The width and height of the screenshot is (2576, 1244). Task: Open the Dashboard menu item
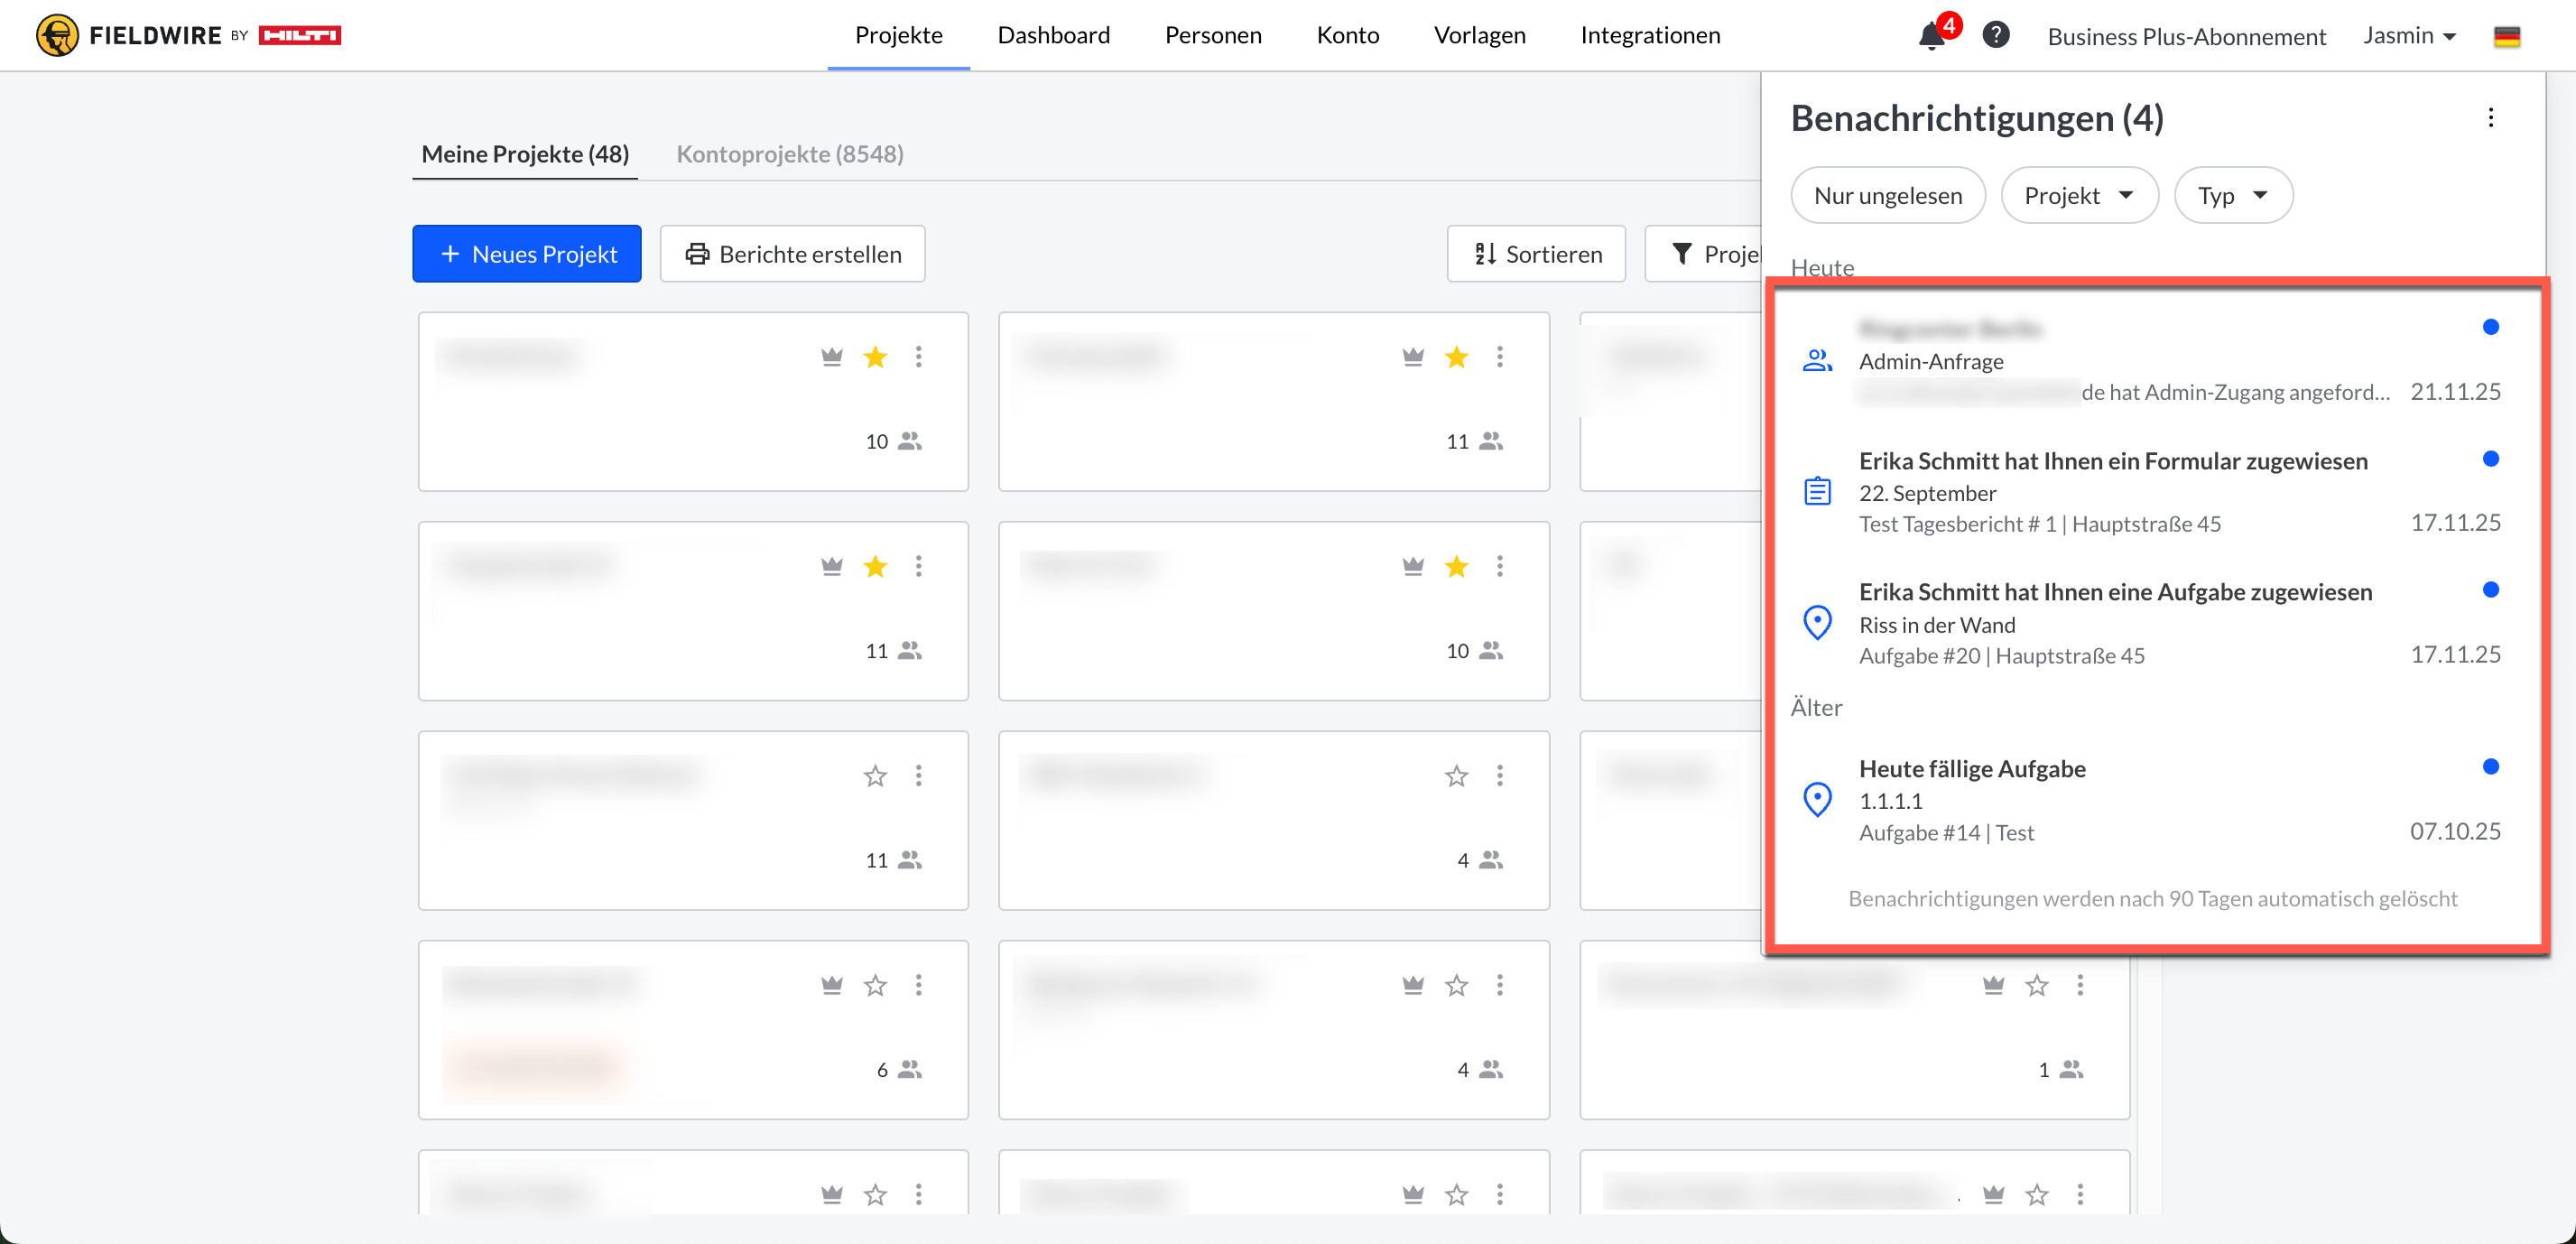click(1053, 36)
